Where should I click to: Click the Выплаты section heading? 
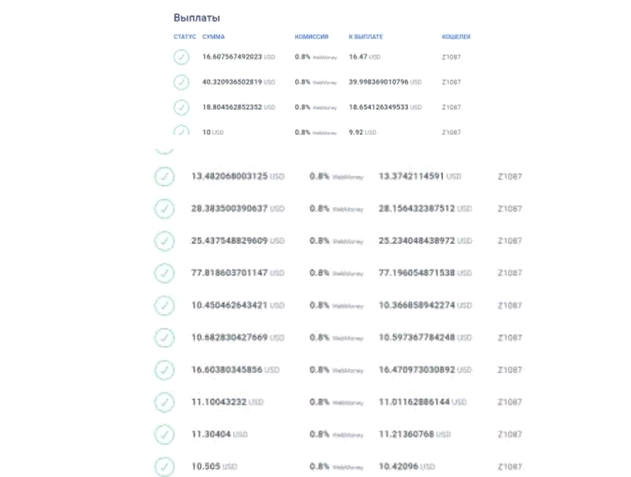(197, 18)
